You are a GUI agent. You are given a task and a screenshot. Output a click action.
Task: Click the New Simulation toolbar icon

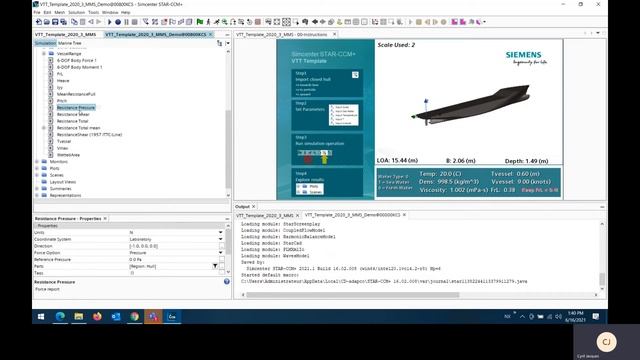(39, 22)
